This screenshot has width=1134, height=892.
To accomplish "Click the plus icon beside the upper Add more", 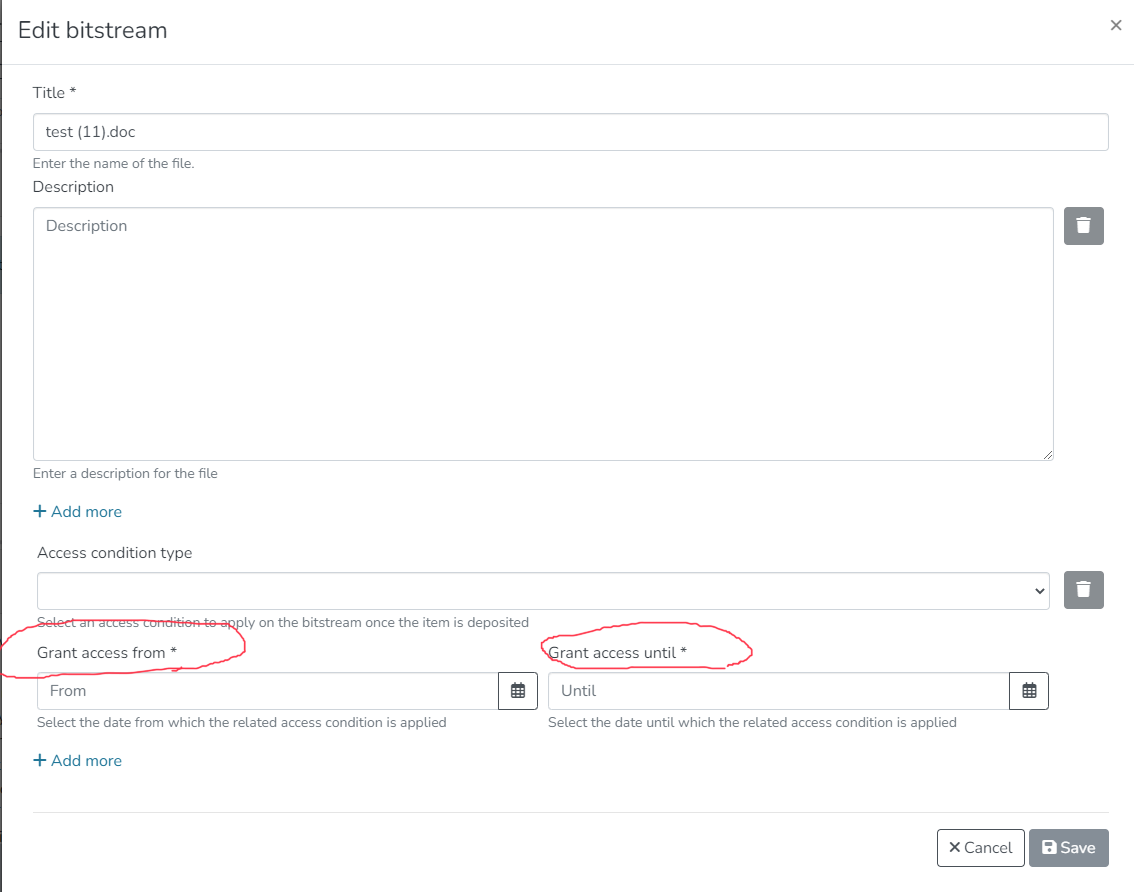I will [x=39, y=511].
